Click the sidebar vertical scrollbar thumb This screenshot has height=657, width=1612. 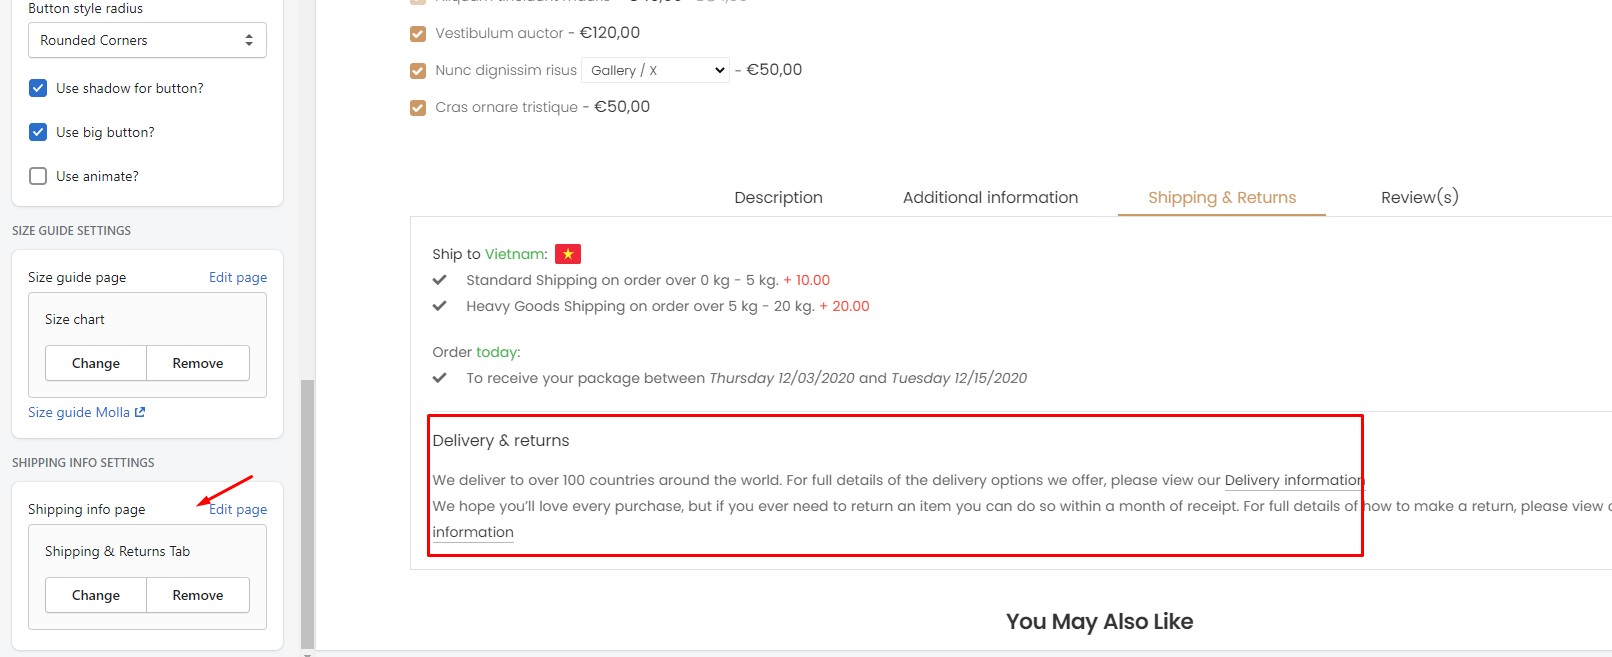(307, 514)
